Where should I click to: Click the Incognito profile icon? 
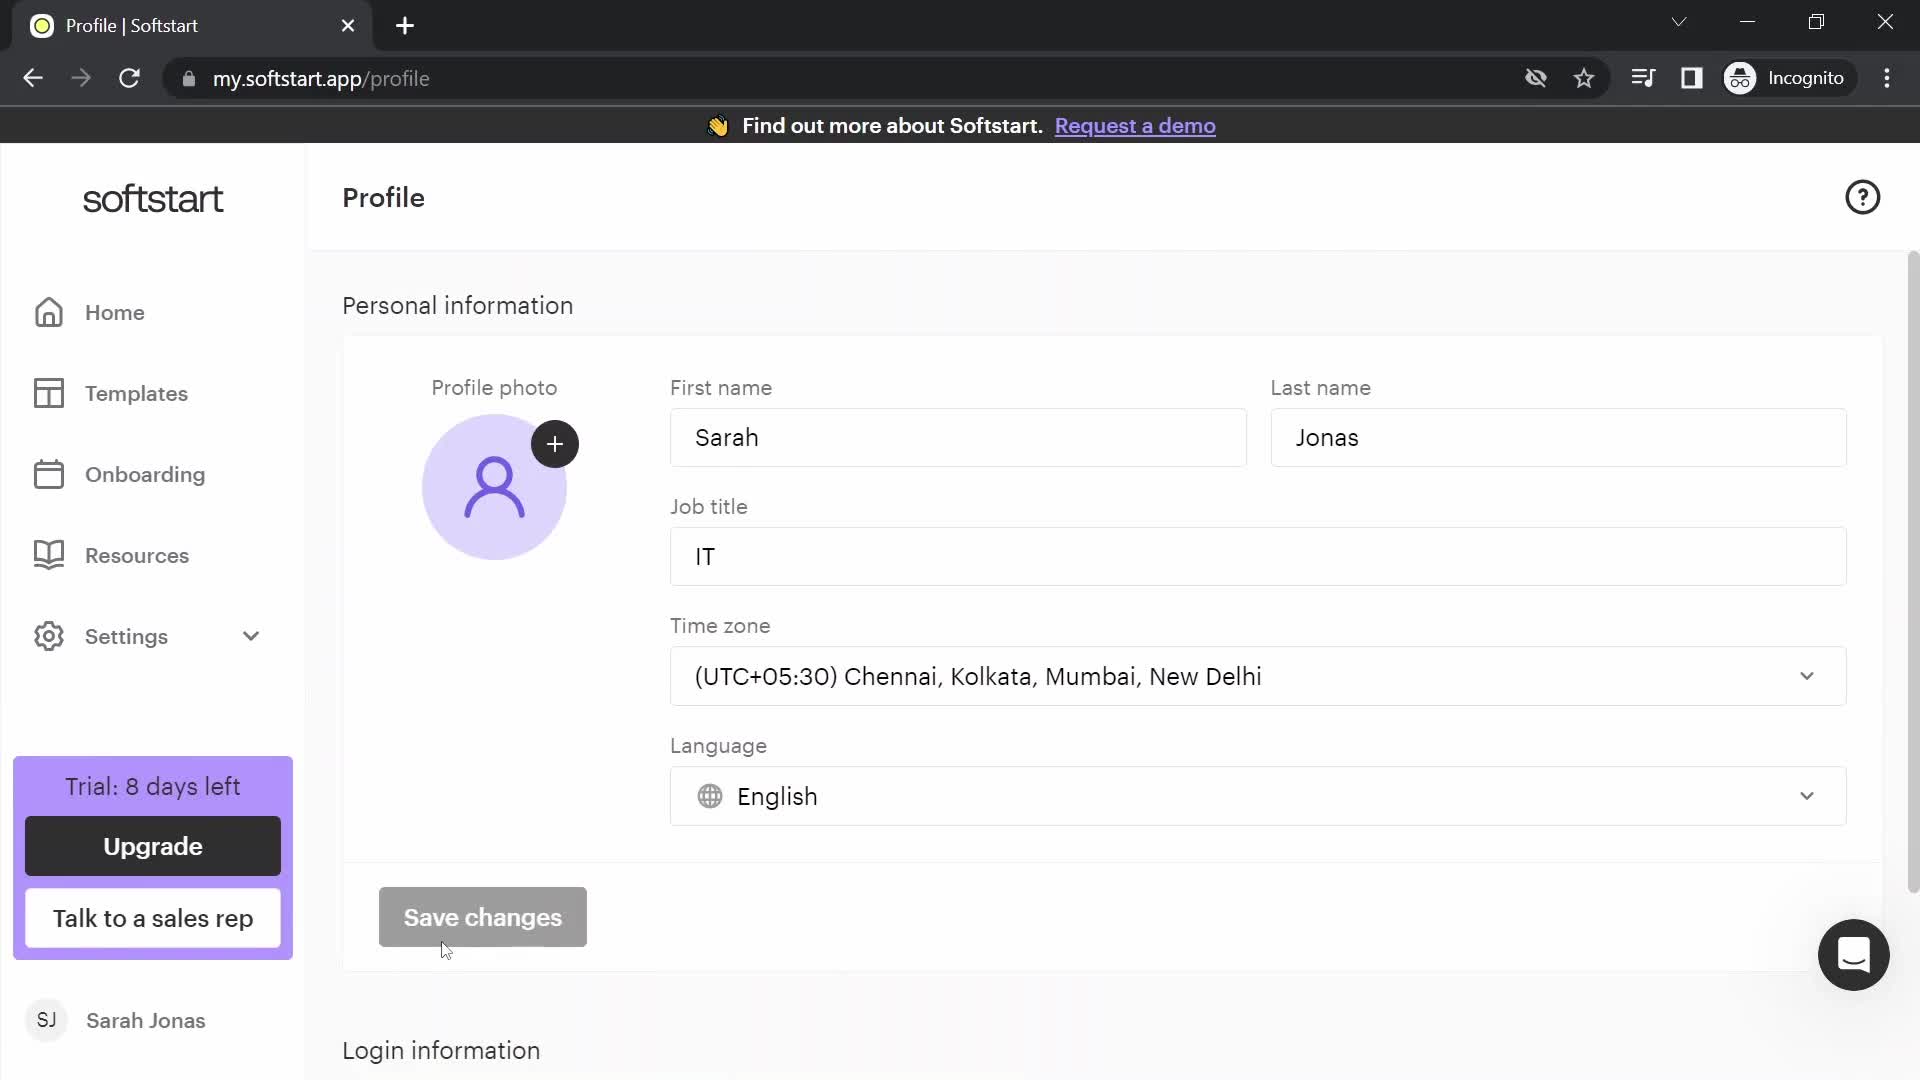click(x=1742, y=78)
